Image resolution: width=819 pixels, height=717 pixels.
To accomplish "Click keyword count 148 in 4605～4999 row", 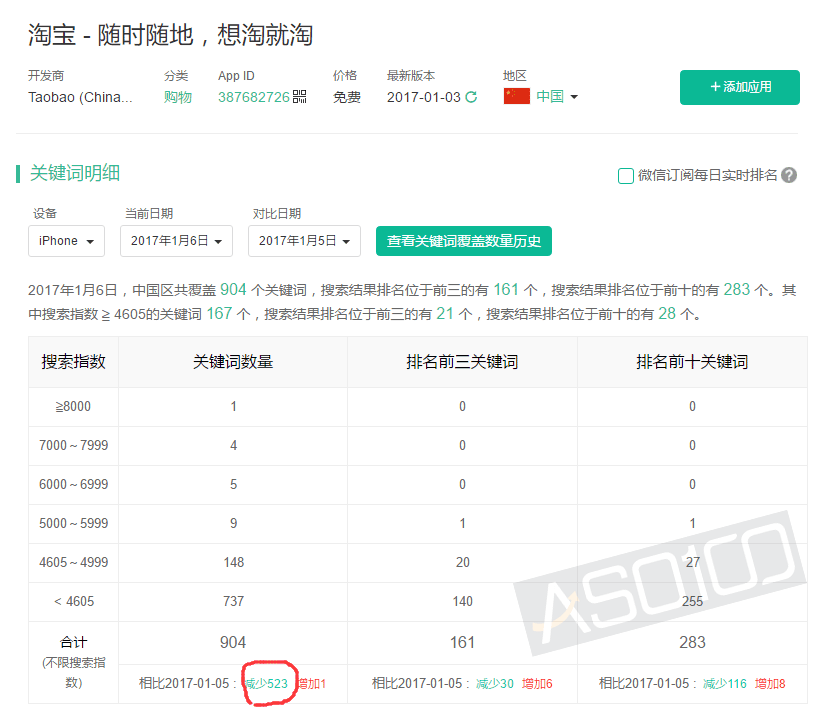I will pos(233,562).
